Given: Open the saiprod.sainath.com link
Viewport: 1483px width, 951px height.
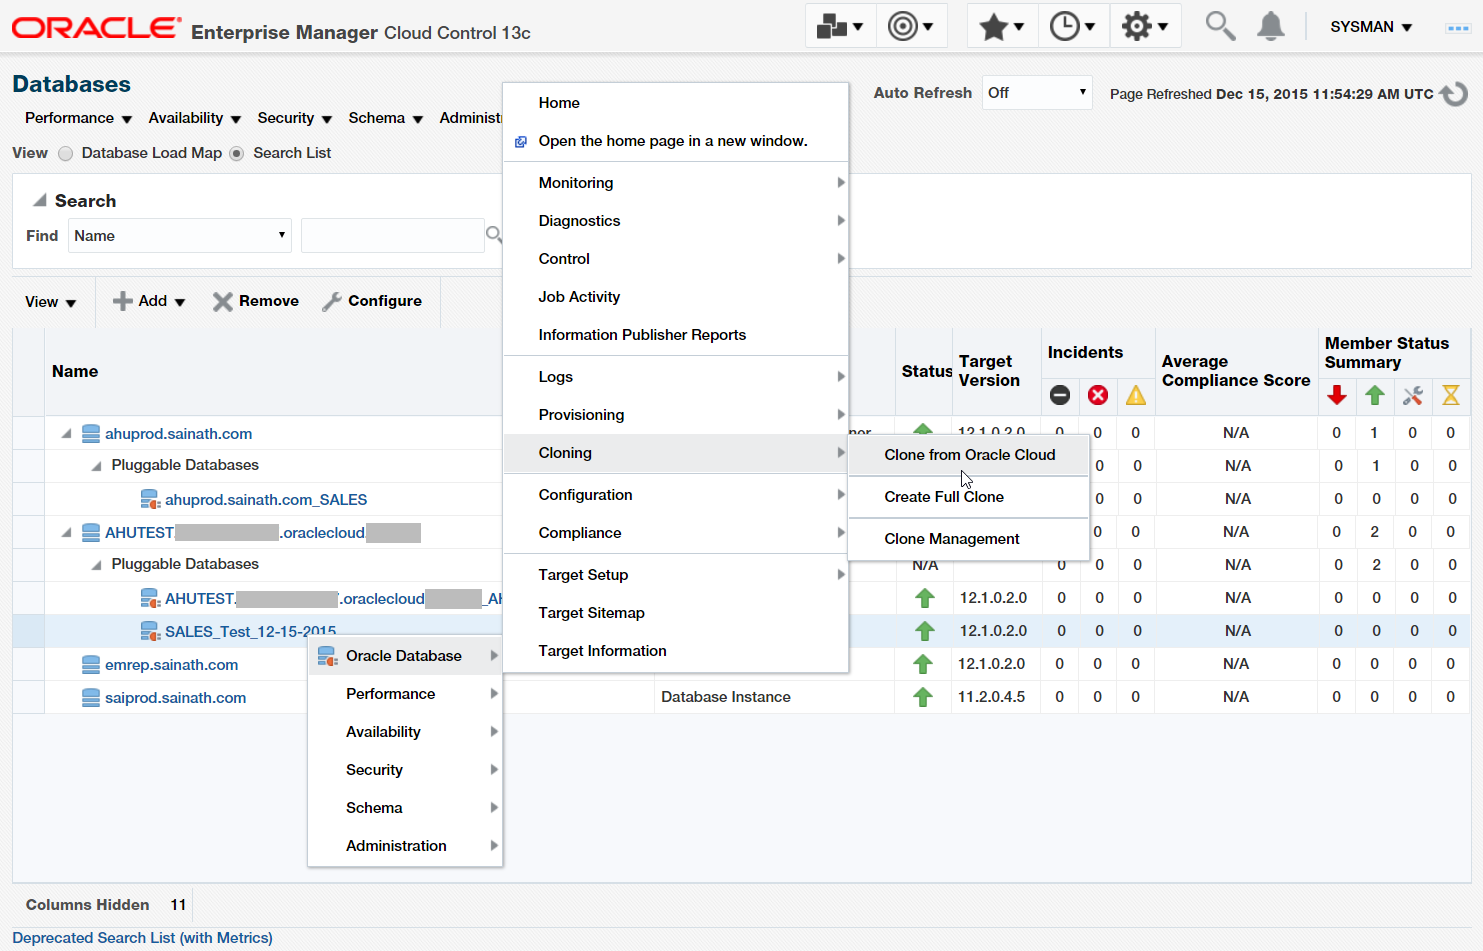Looking at the screenshot, I should coord(175,698).
